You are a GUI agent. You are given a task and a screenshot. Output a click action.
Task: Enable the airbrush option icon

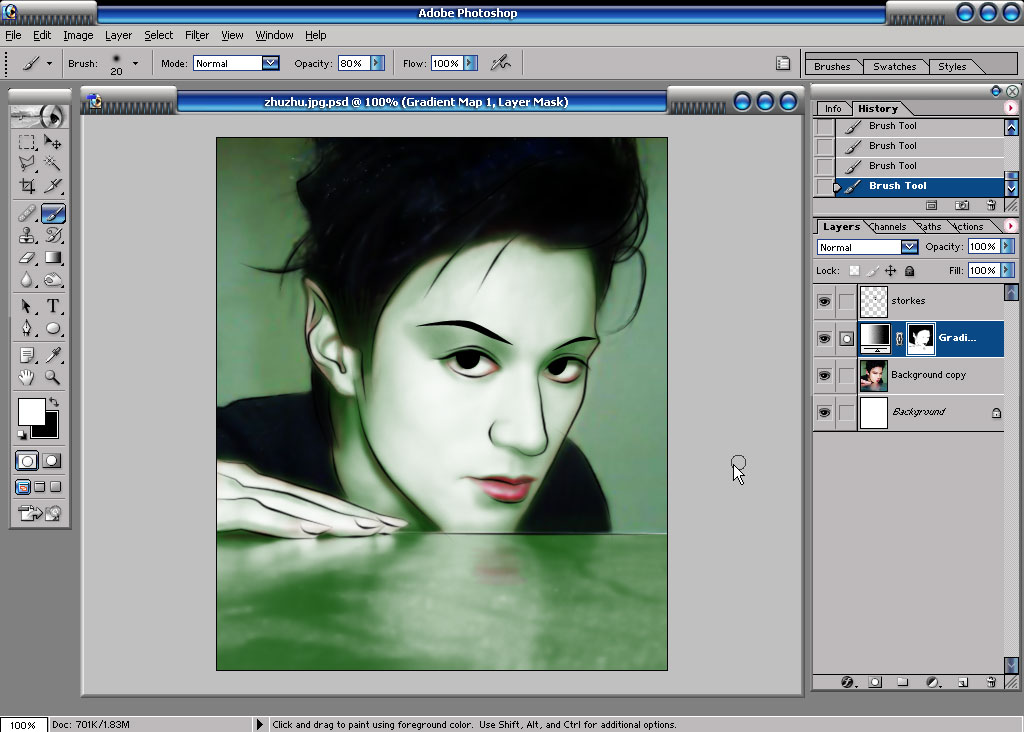(x=501, y=63)
